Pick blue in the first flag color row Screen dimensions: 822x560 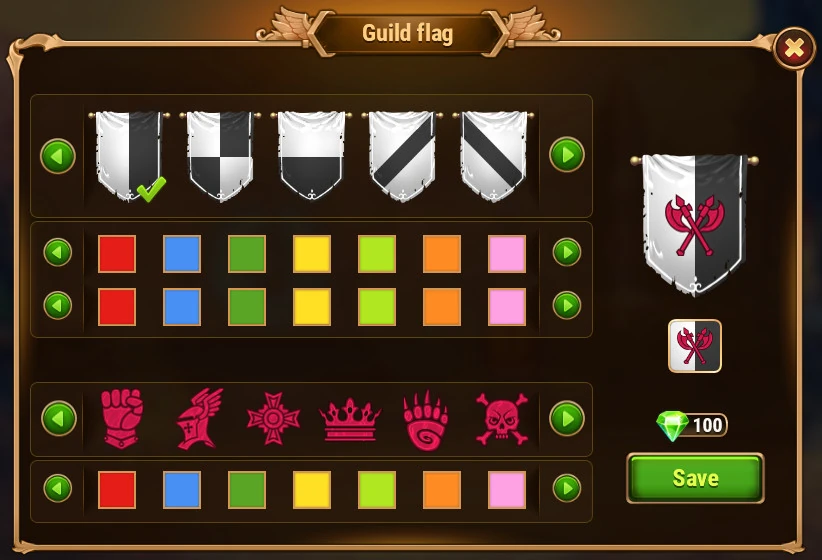[182, 254]
